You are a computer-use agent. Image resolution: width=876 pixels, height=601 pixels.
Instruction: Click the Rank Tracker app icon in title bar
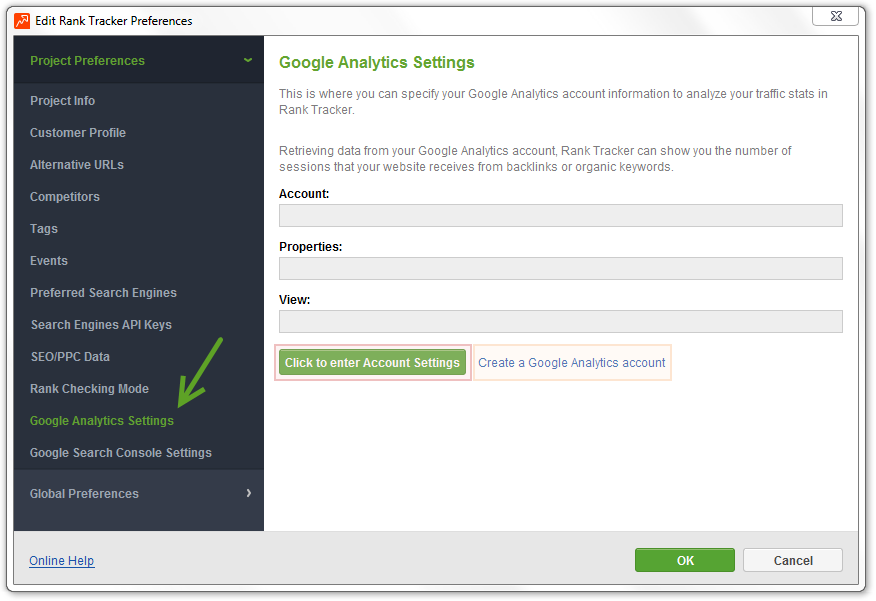22,21
